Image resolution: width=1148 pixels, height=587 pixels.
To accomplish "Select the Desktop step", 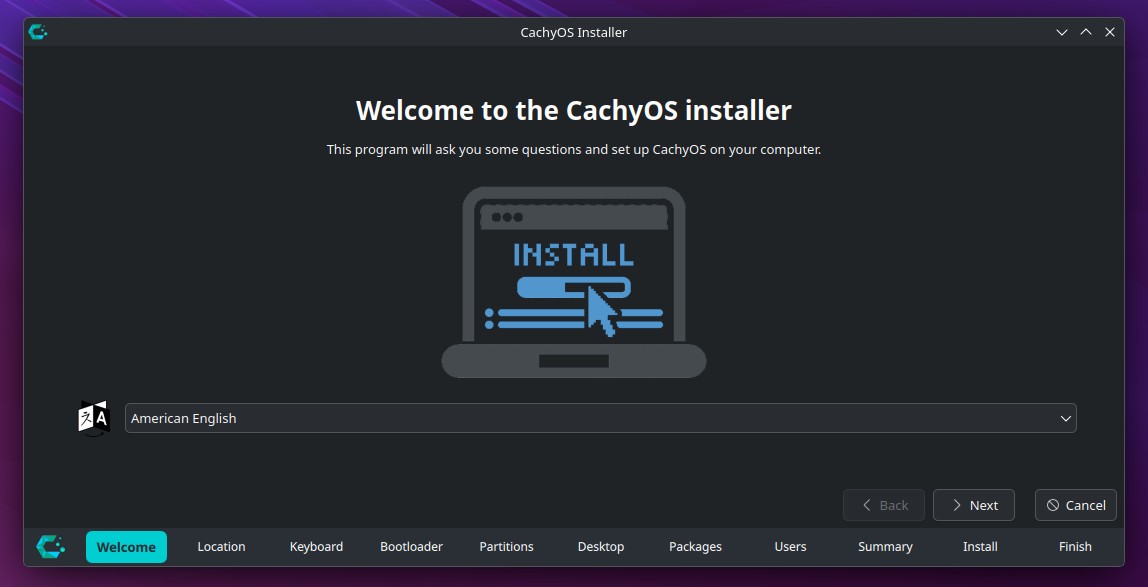I will pyautogui.click(x=601, y=546).
